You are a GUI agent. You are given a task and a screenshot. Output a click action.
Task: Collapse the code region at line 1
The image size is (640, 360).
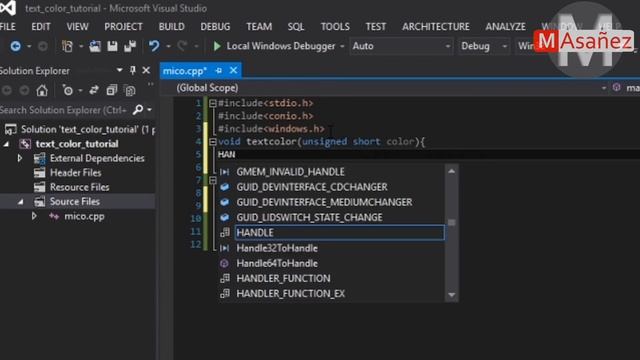click(x=213, y=103)
